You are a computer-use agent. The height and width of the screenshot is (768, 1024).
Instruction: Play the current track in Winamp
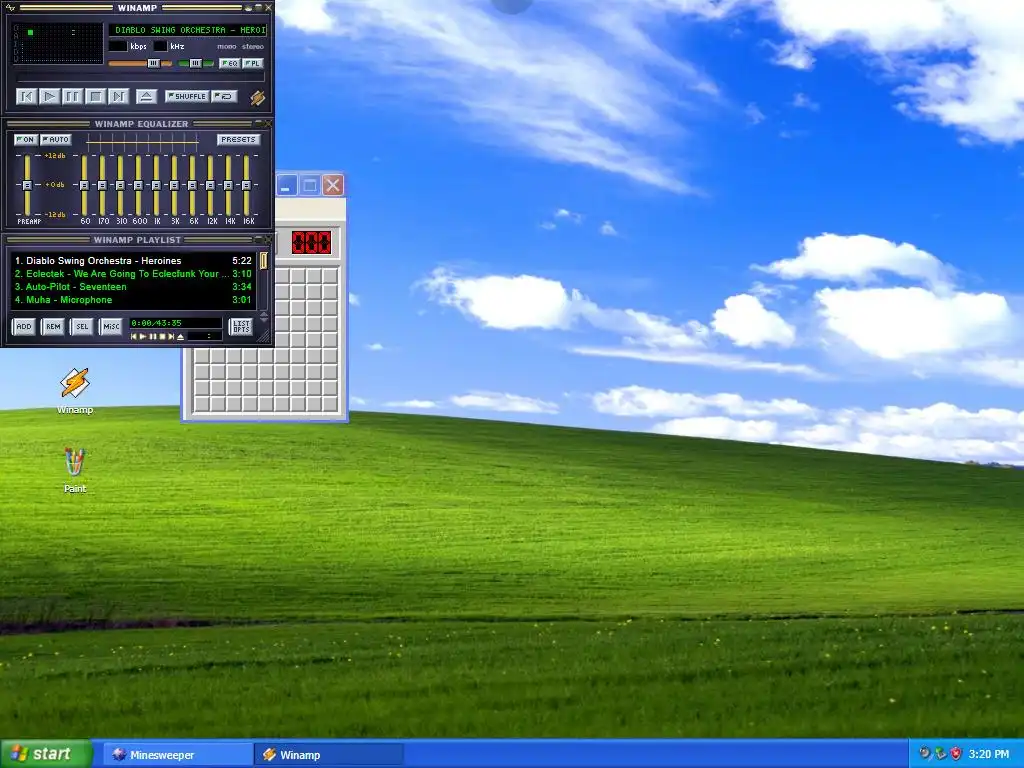tap(49, 97)
